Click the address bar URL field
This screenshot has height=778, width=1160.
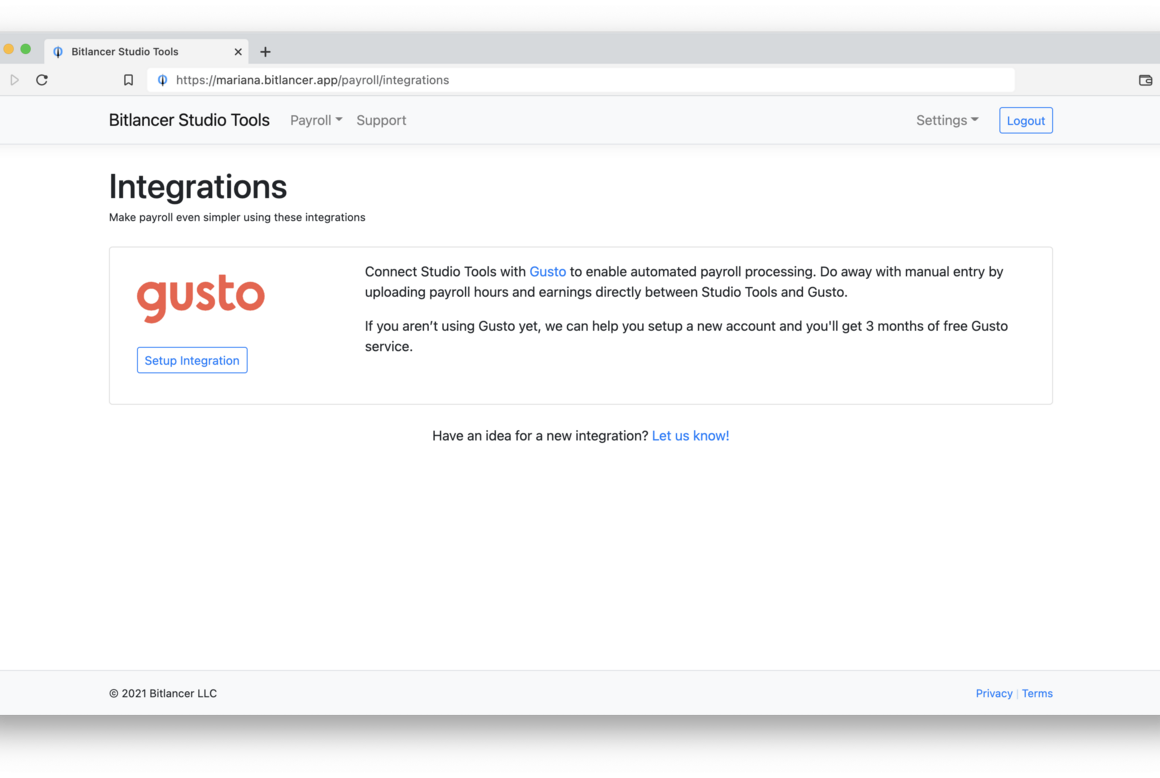point(581,80)
